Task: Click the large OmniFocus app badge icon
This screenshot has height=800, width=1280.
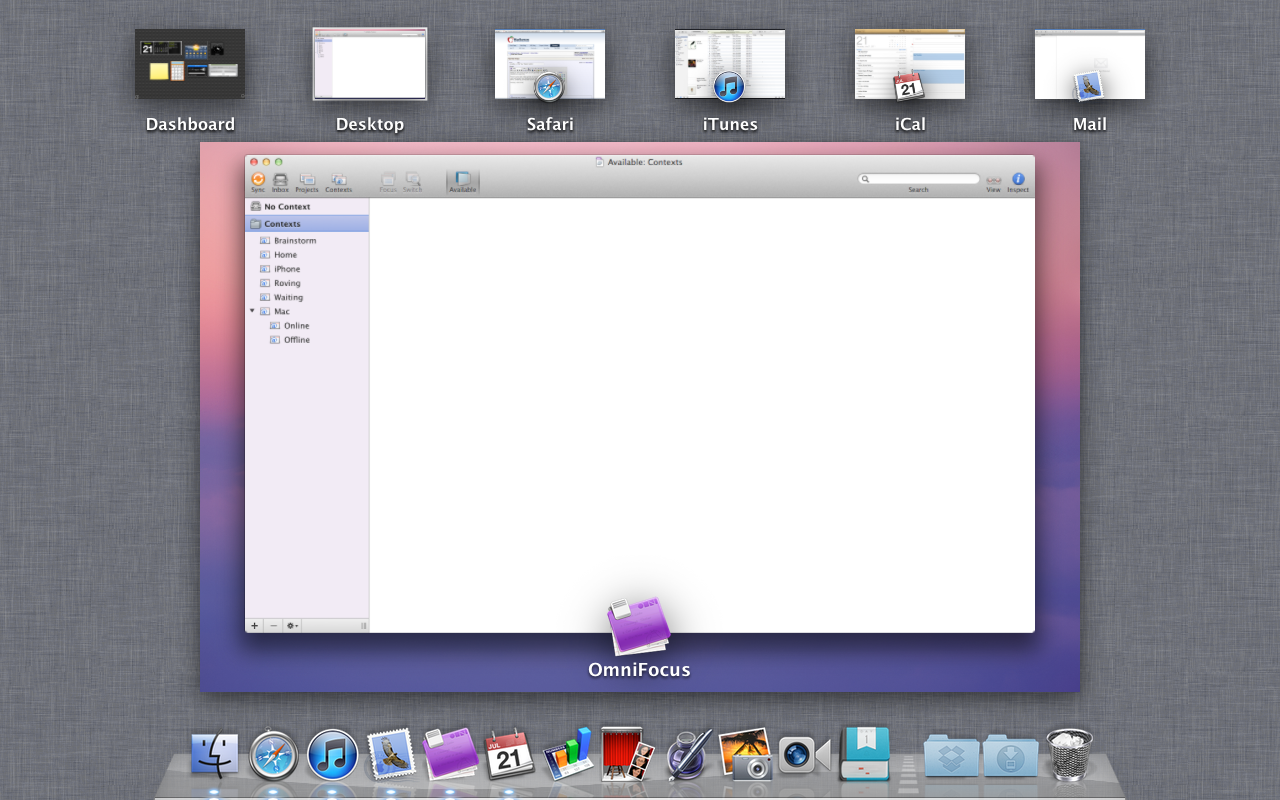Action: pyautogui.click(x=639, y=624)
